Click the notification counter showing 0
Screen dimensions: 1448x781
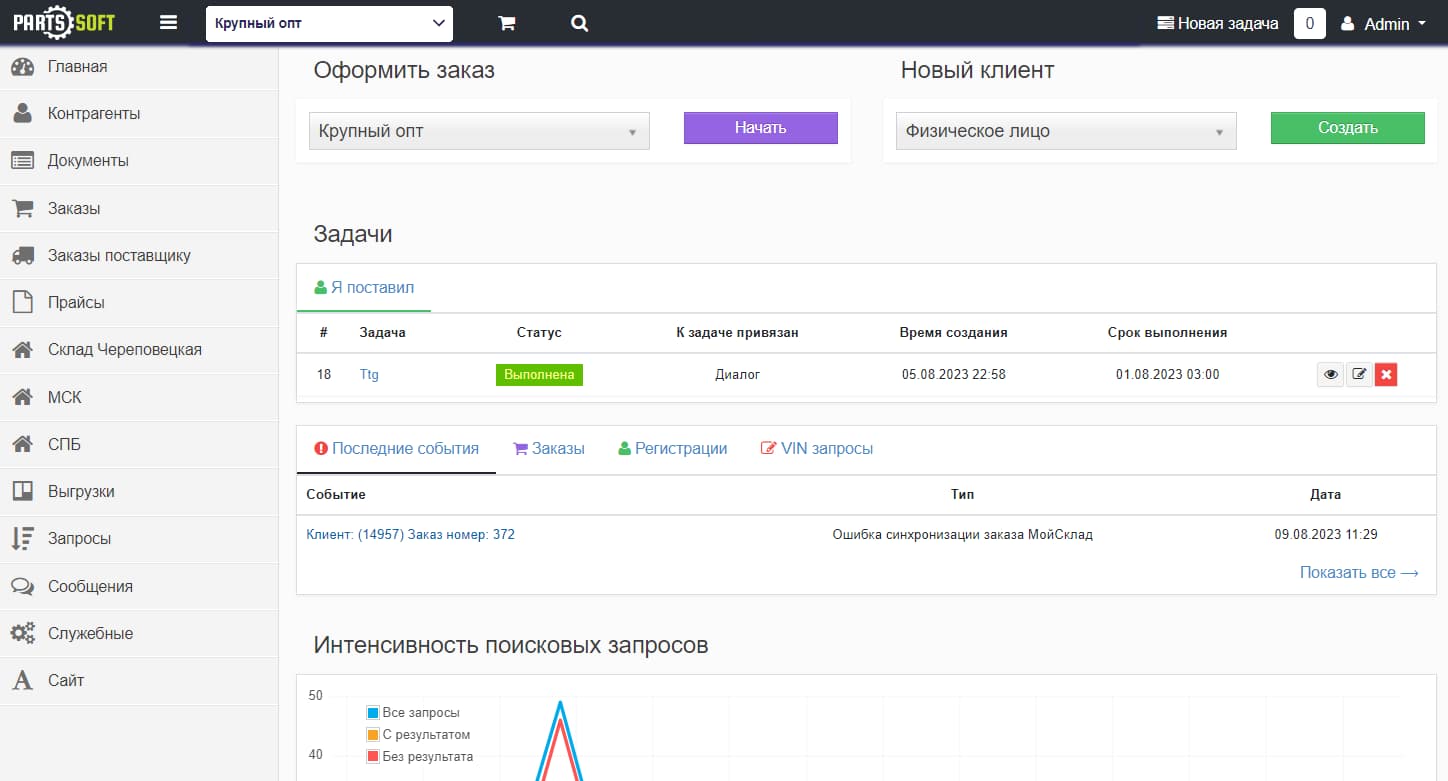point(1309,24)
